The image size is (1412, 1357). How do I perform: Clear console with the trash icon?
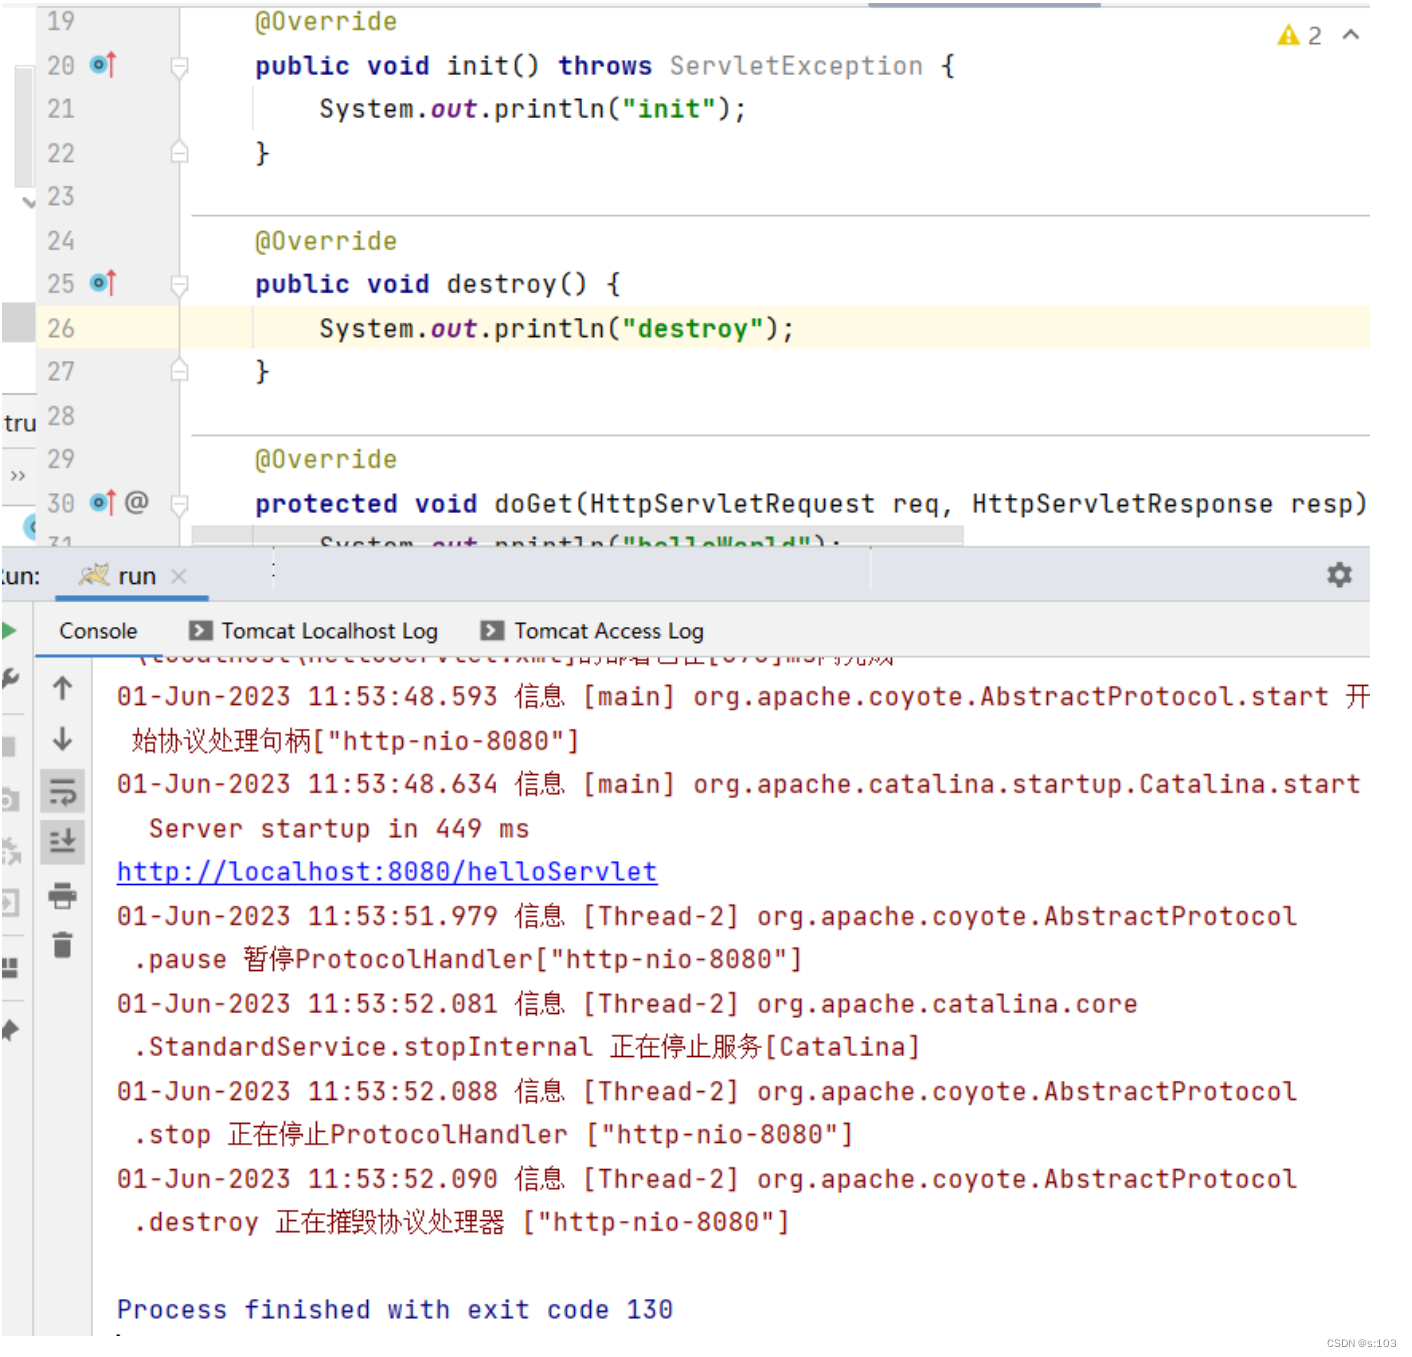[62, 945]
